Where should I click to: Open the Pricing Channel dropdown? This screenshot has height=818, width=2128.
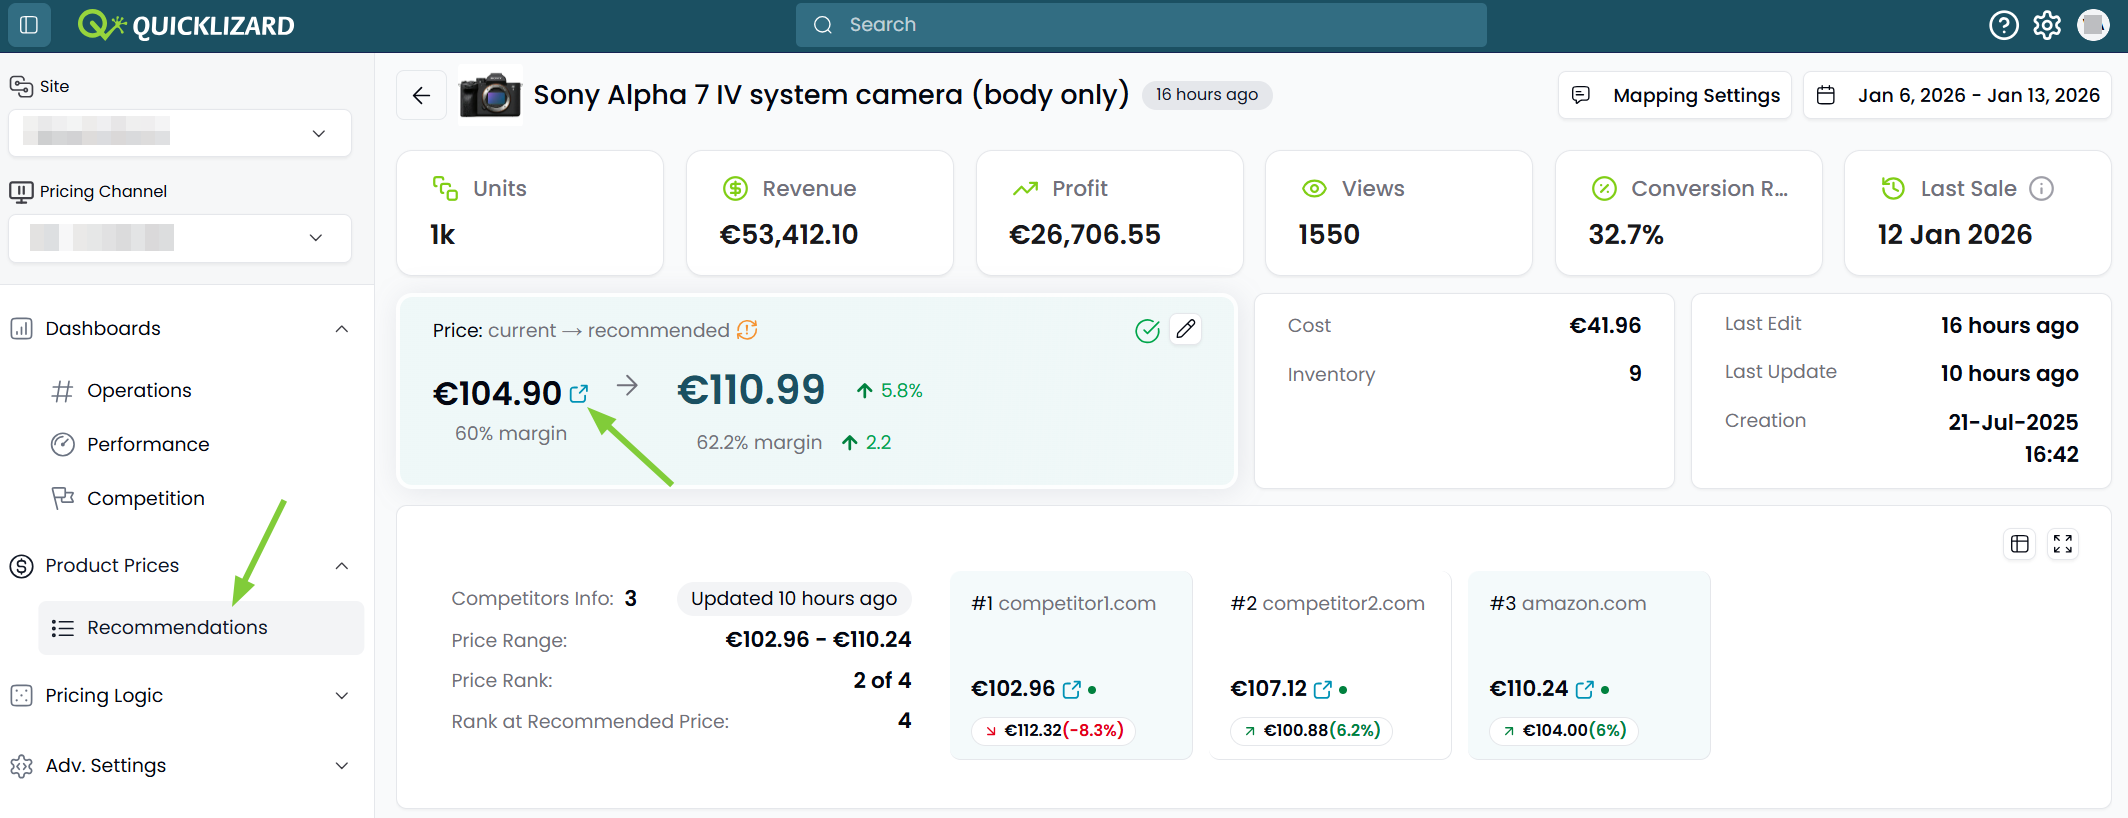180,238
